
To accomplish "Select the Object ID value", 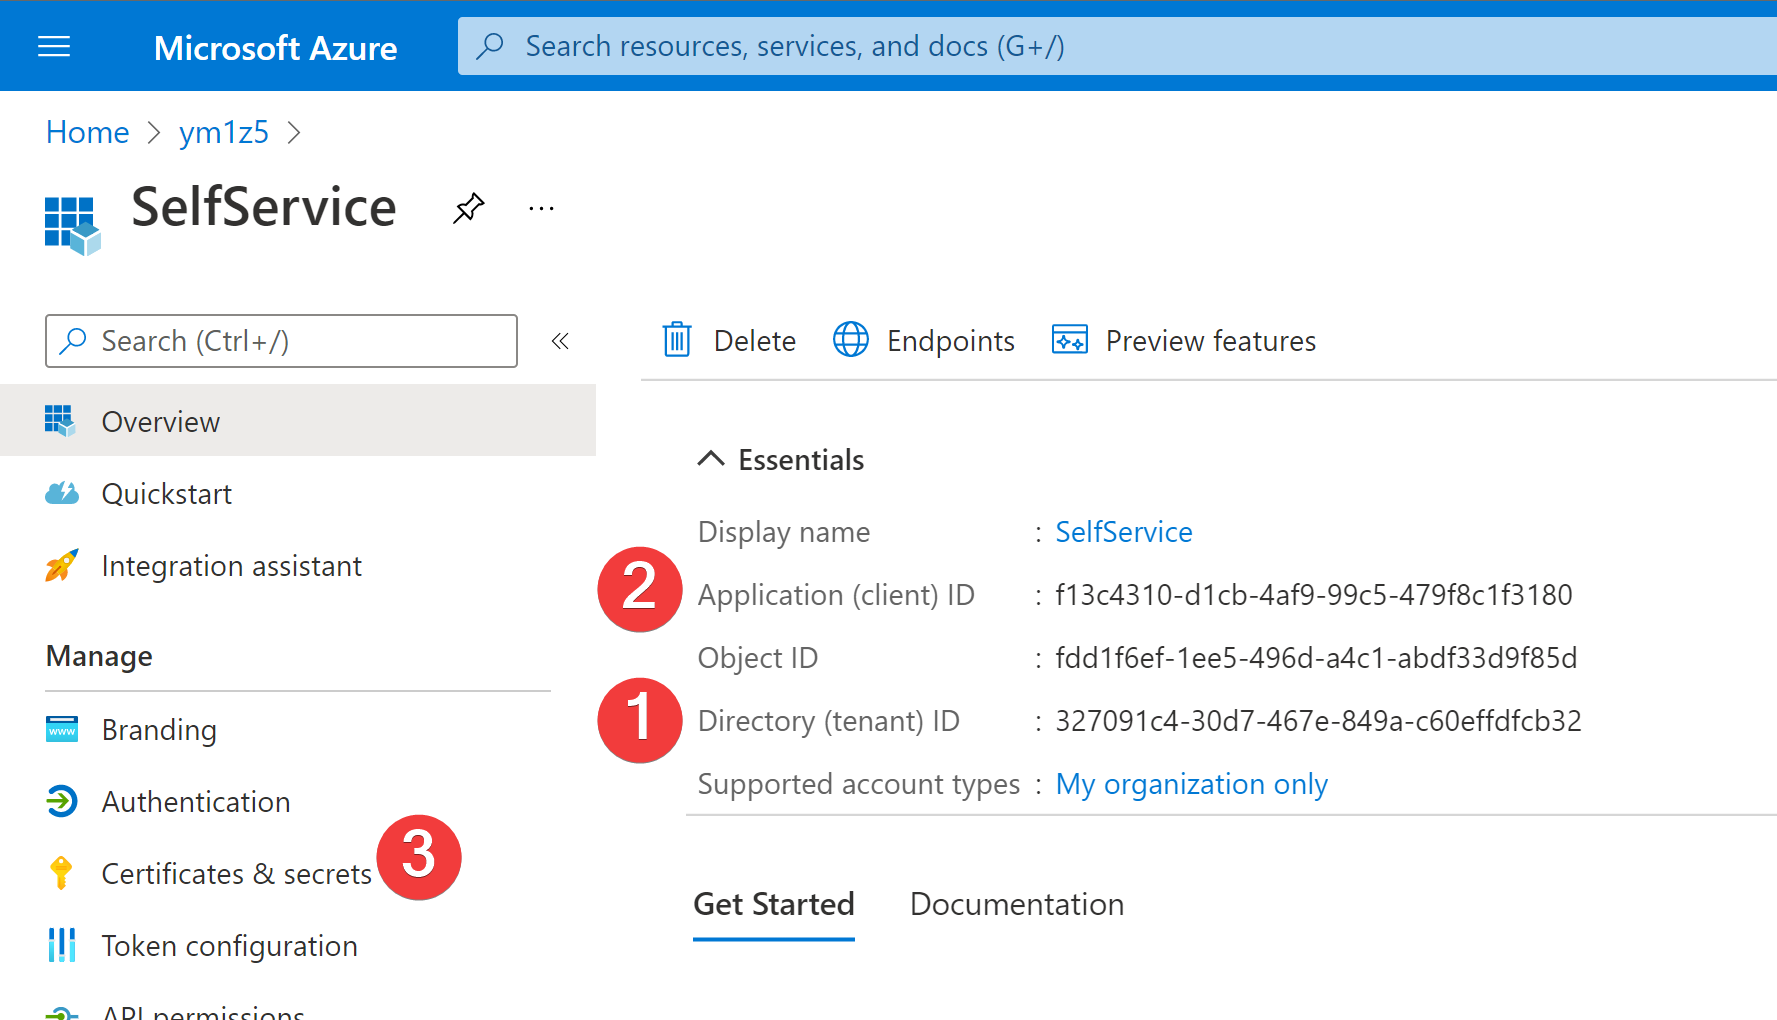I will 1316,658.
